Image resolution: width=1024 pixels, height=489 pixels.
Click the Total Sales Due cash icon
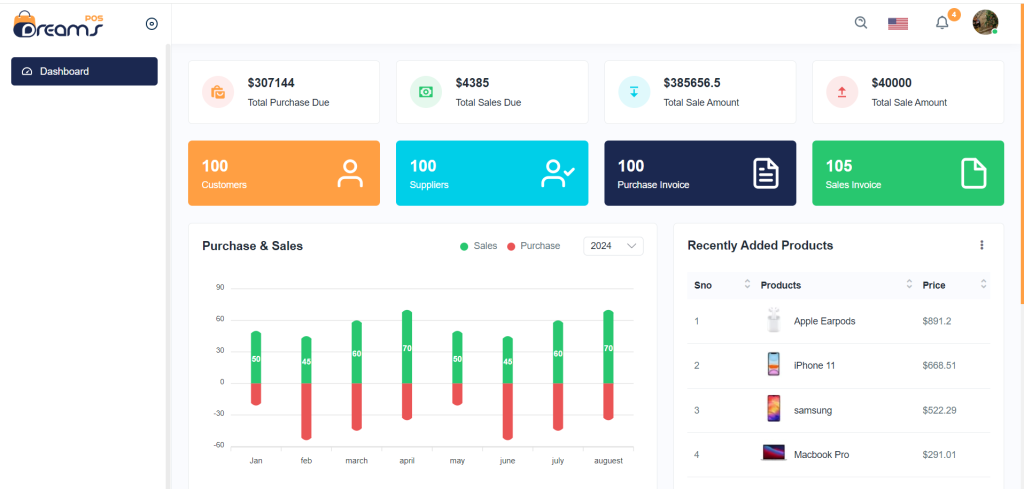point(426,92)
